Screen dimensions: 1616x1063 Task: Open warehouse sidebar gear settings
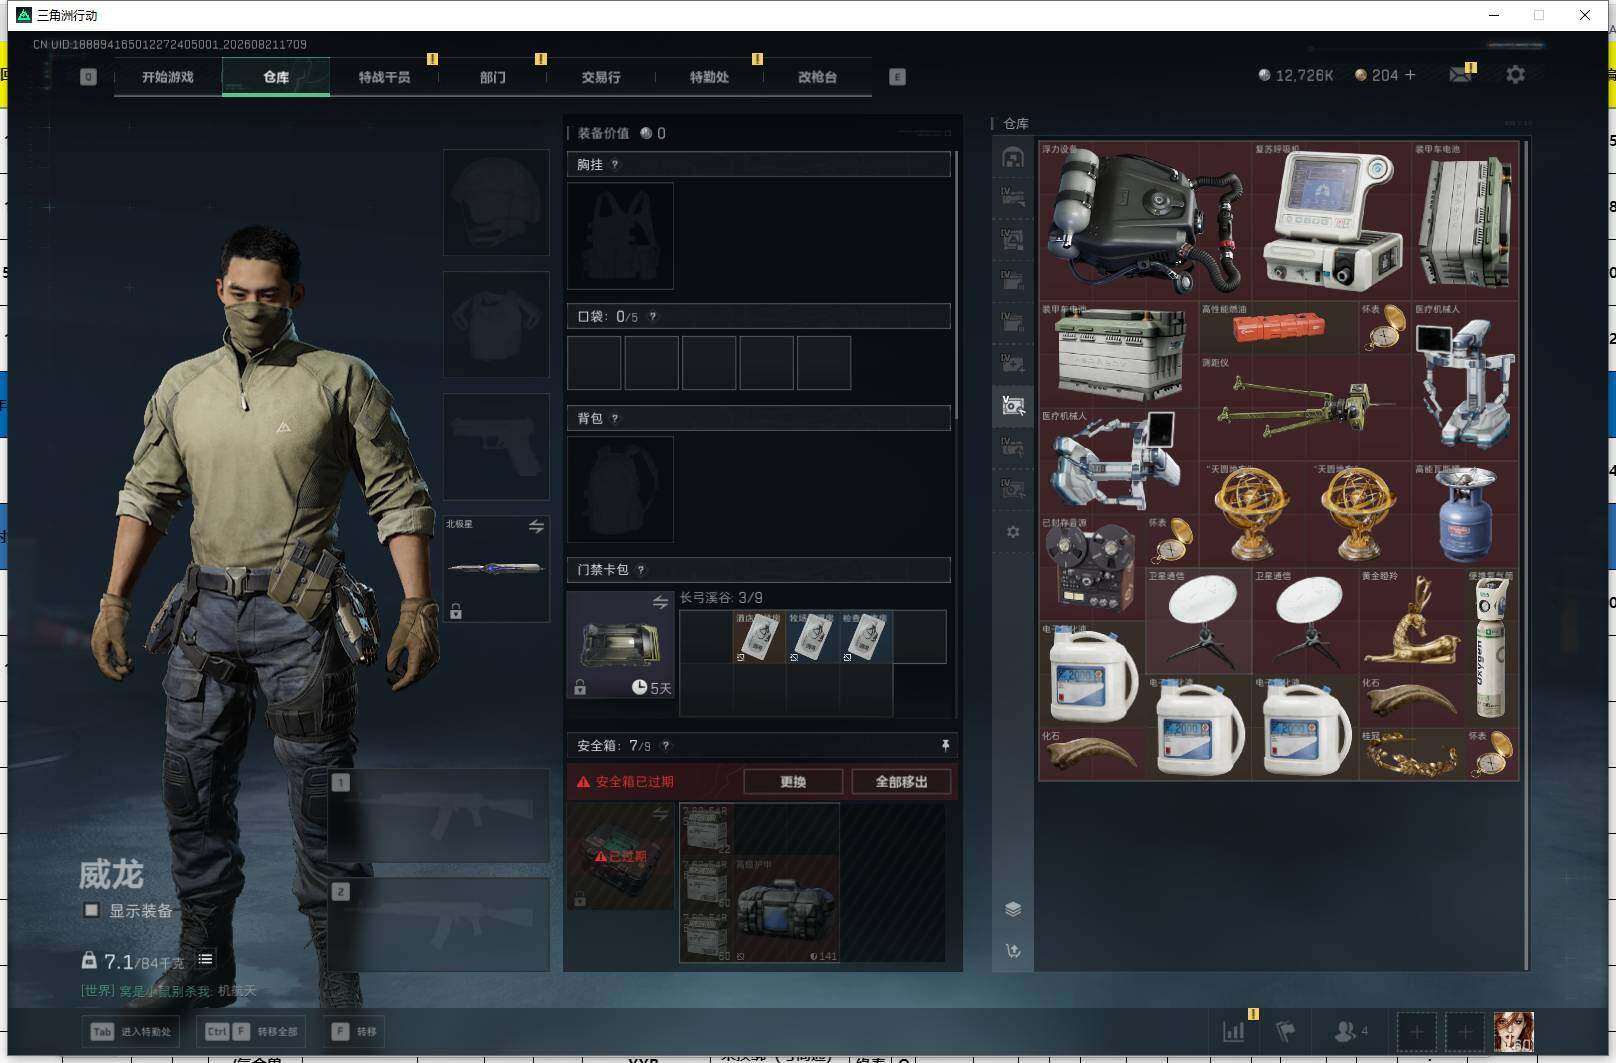tap(1013, 532)
